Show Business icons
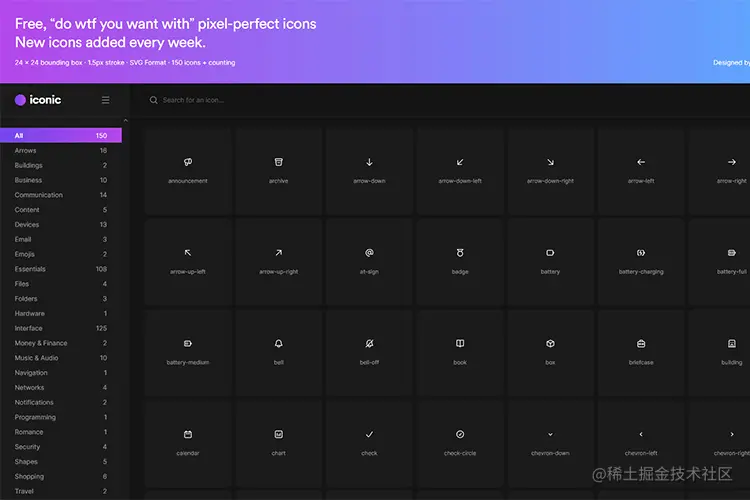Screen dimensions: 750x500 (x=61, y=180)
